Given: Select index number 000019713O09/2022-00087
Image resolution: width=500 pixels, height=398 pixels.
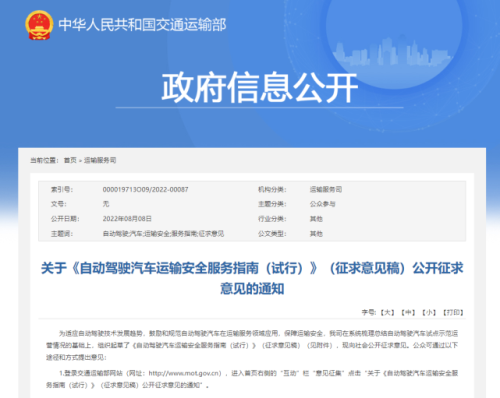Looking at the screenshot, I should pyautogui.click(x=145, y=189).
